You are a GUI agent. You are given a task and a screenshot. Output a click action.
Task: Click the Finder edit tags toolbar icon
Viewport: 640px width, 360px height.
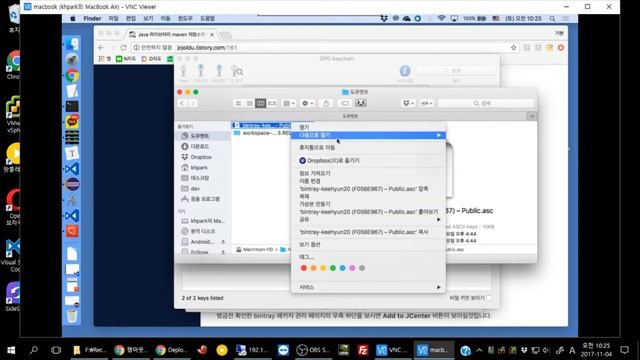pyautogui.click(x=345, y=103)
